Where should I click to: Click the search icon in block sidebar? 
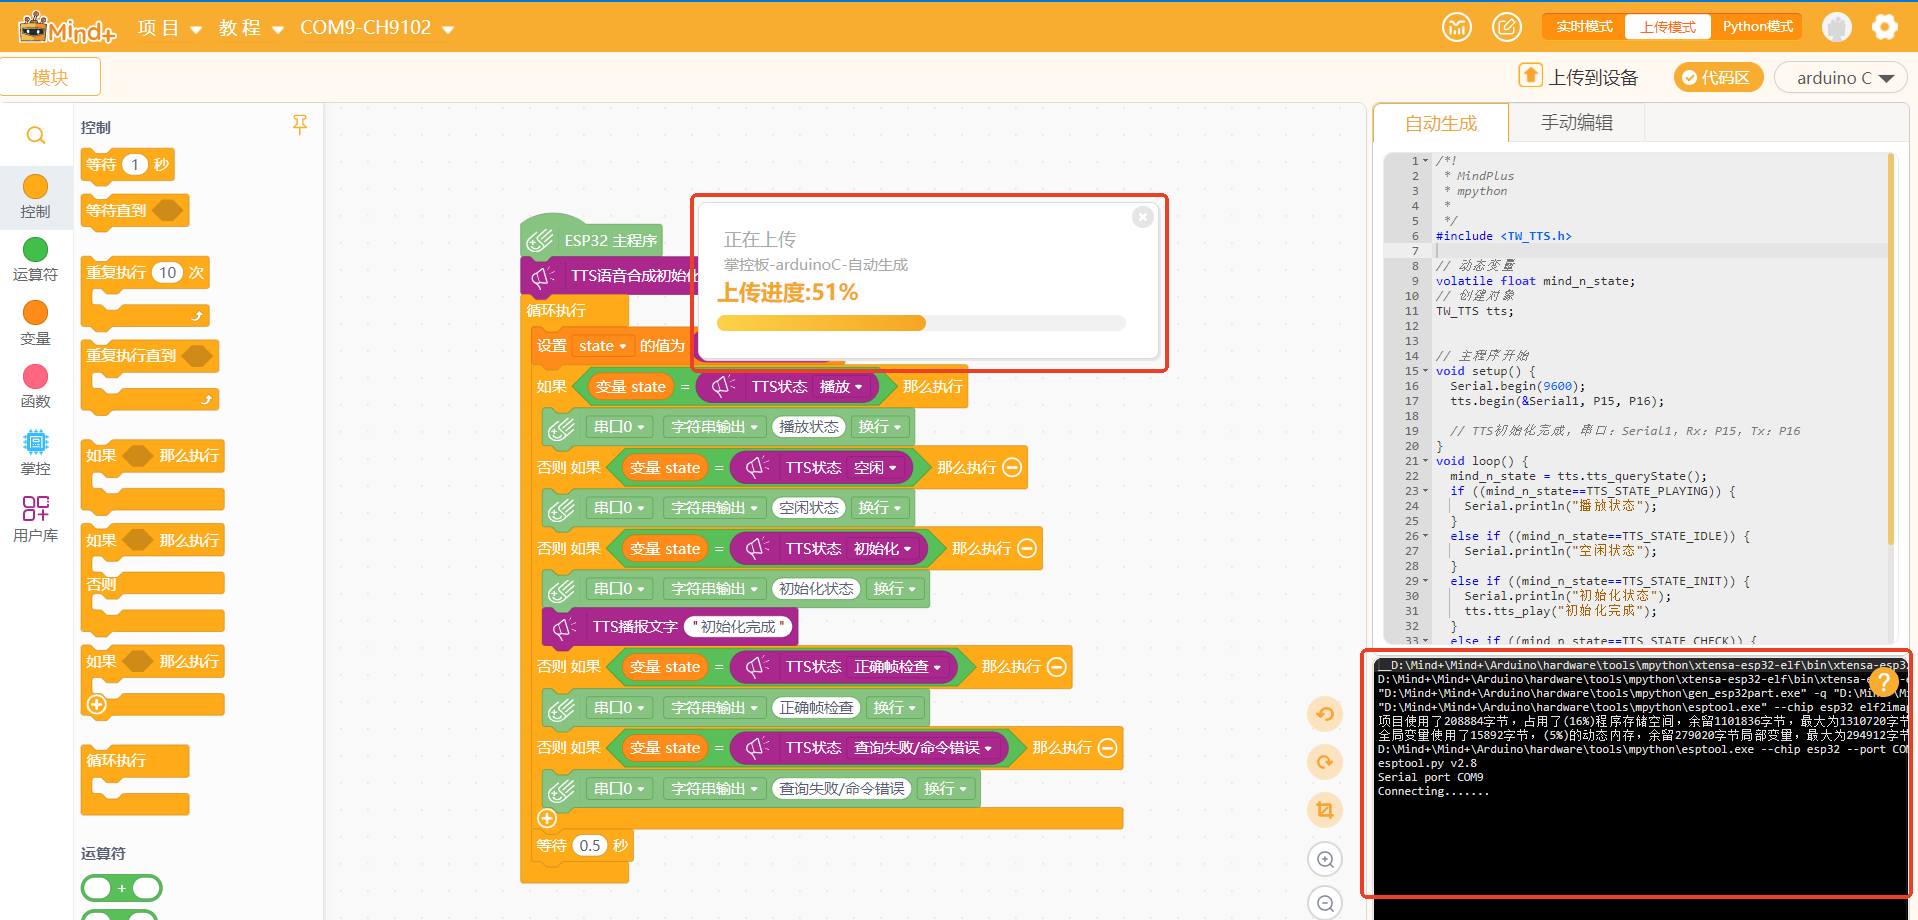click(36, 135)
